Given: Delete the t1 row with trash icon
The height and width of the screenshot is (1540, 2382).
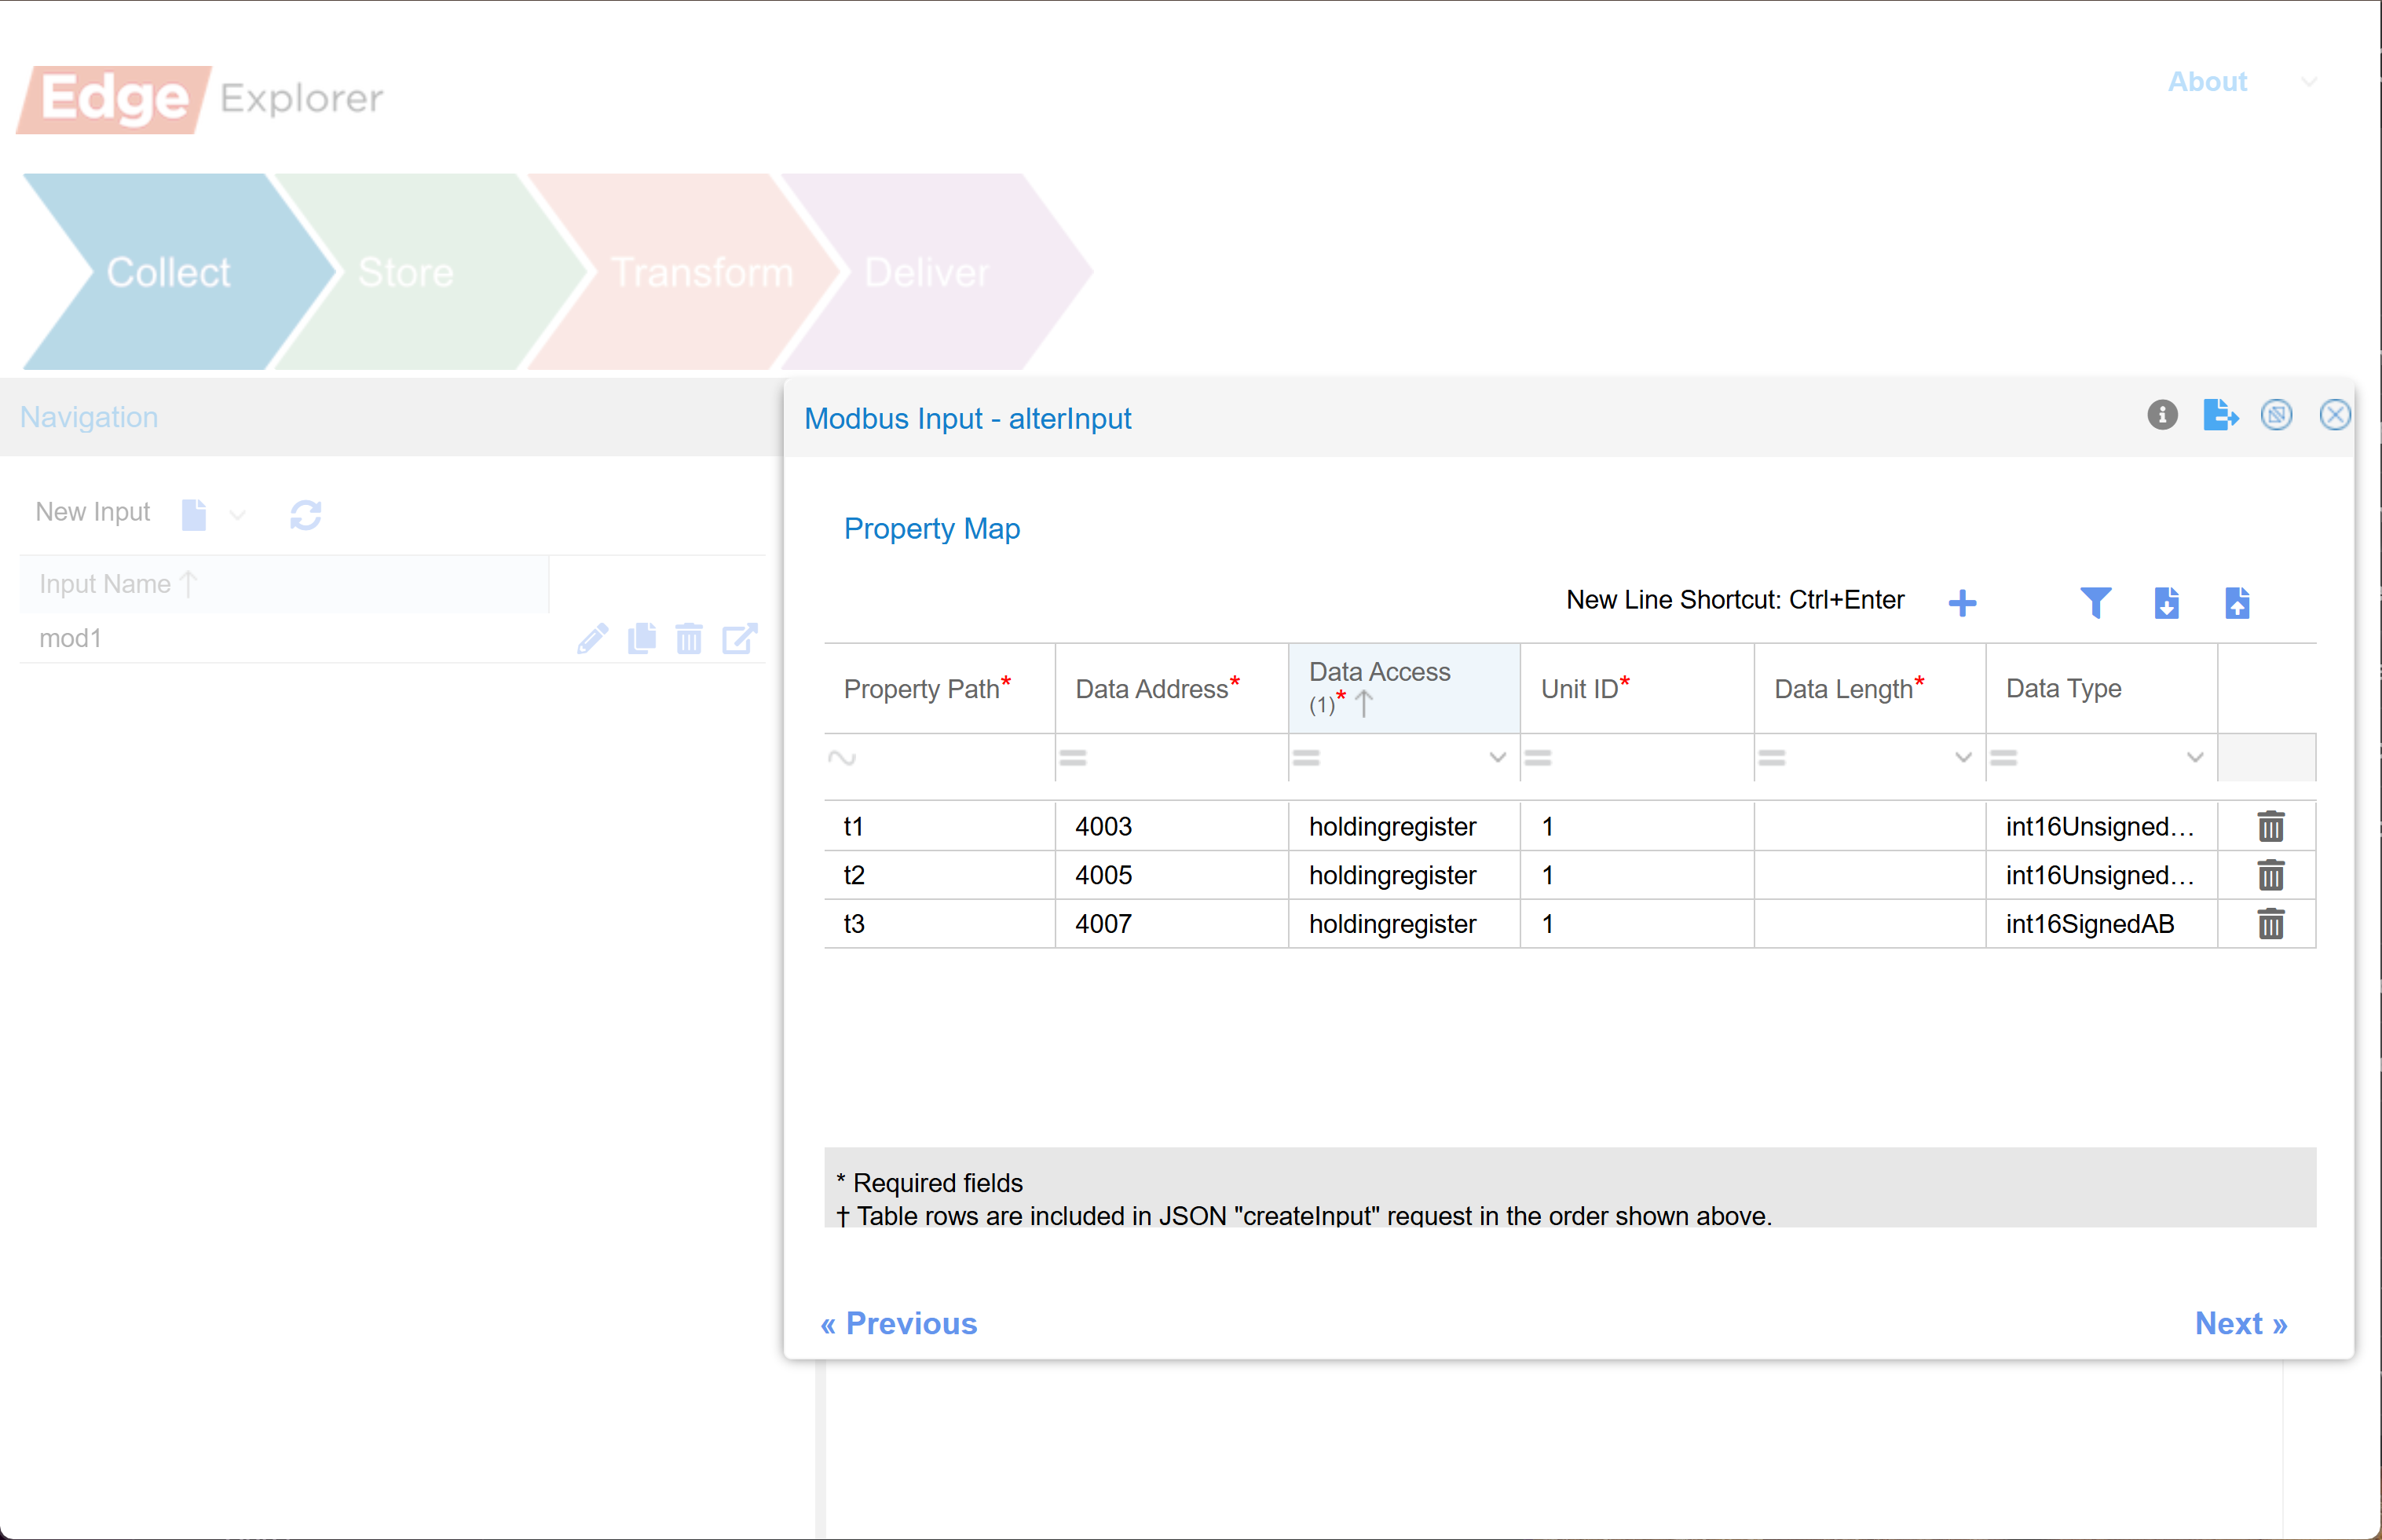Looking at the screenshot, I should [x=2270, y=826].
